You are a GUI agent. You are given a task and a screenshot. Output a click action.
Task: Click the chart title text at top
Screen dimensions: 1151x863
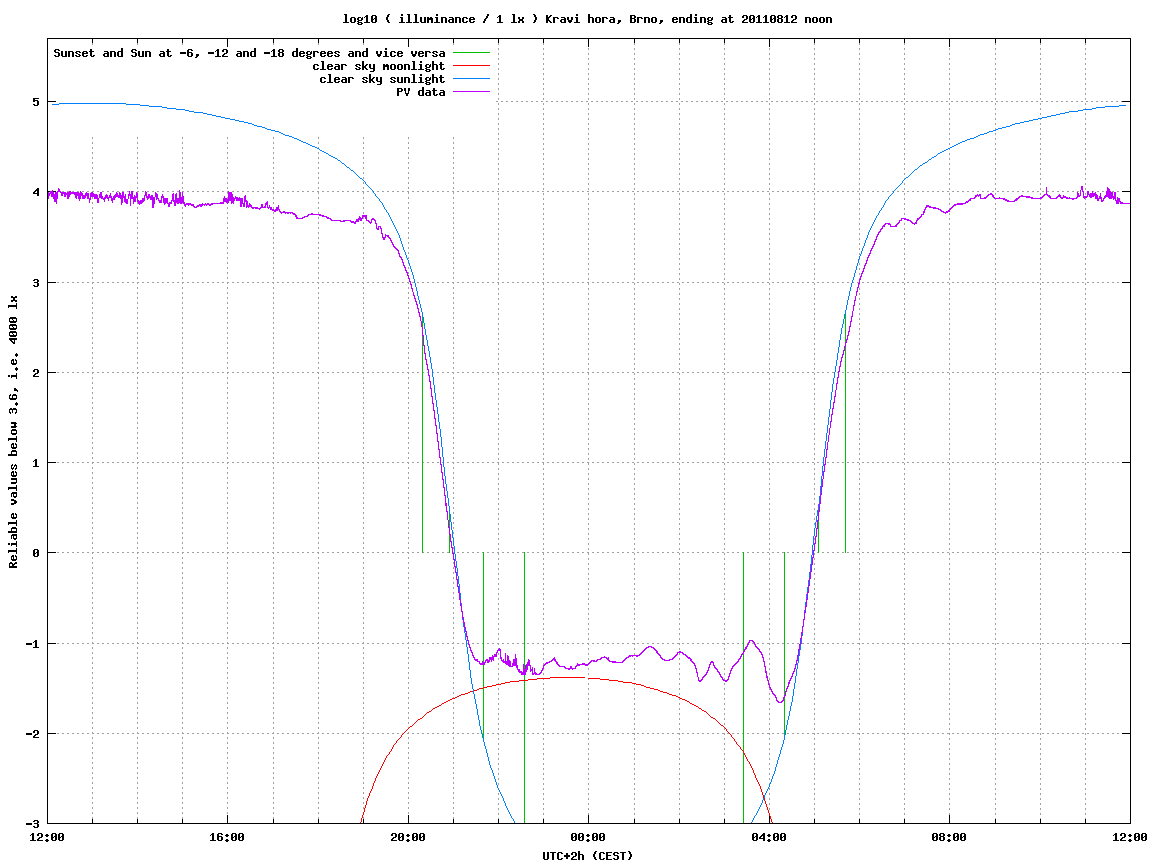pyautogui.click(x=587, y=19)
